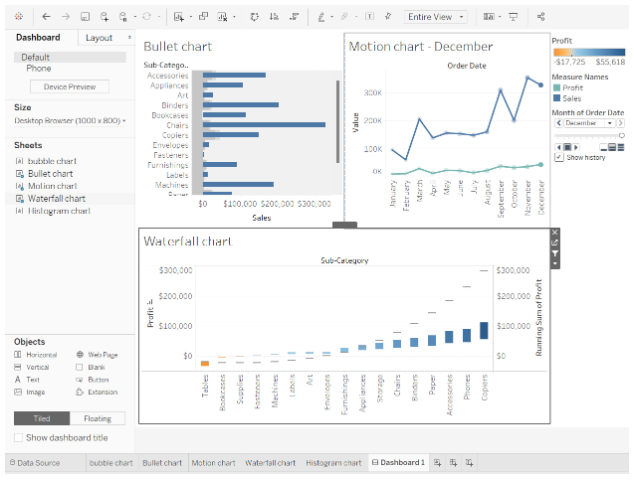This screenshot has height=481, width=634.
Task: Close the Waterfall chart container
Action: (555, 233)
